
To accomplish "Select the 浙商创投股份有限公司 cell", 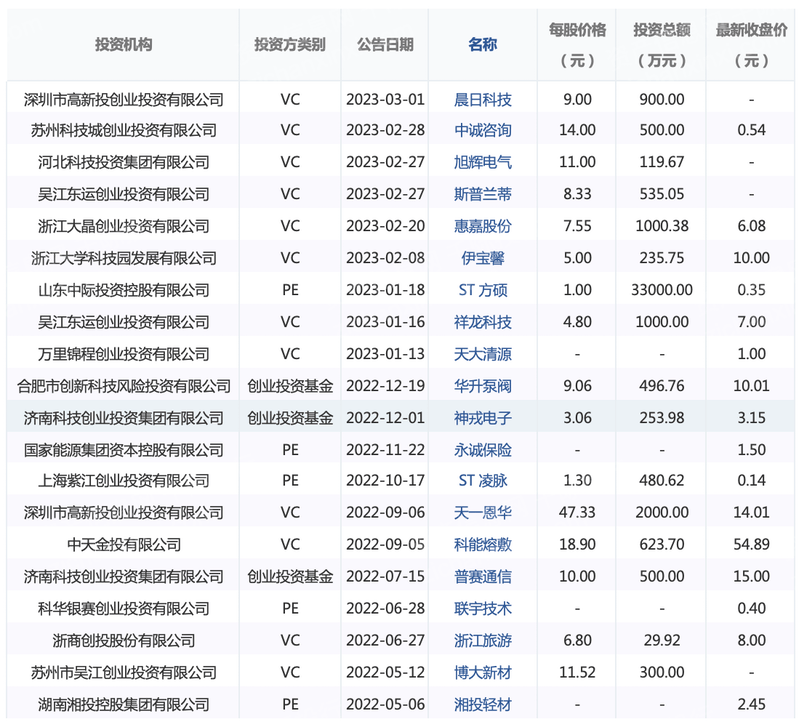I will (123, 640).
